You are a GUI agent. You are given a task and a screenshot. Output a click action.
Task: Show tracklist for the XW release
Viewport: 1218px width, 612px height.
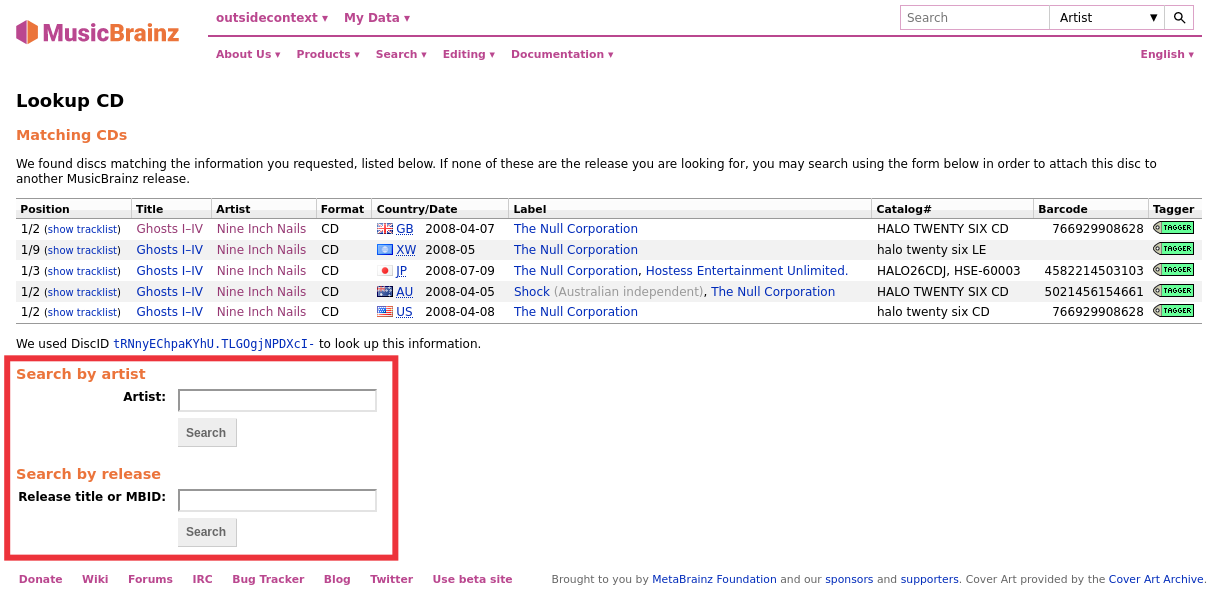point(83,250)
